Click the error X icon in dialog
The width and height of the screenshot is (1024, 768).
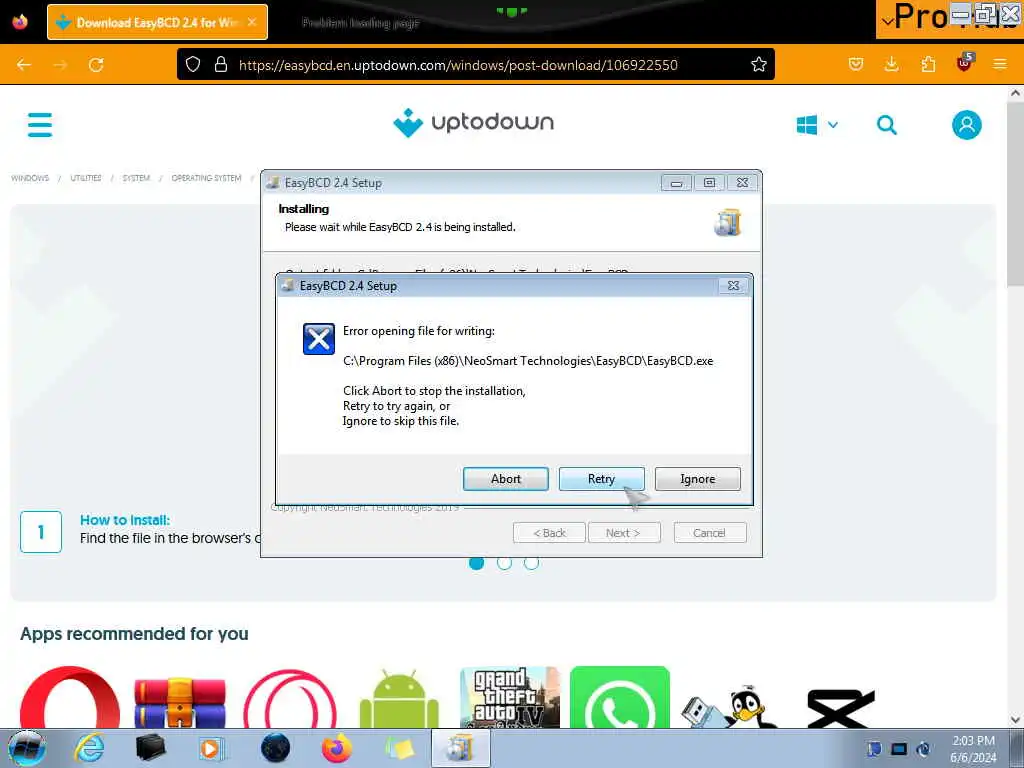pyautogui.click(x=319, y=339)
